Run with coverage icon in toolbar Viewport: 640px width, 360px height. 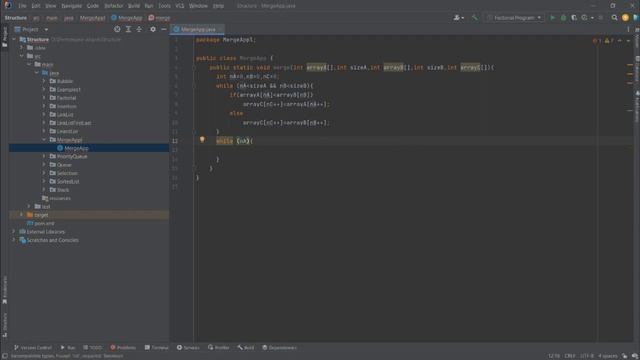574,18
